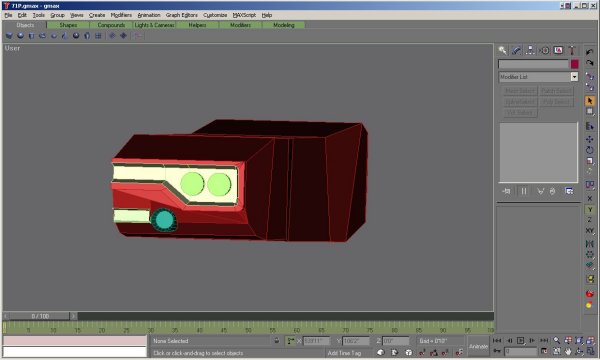Toggle the selection lock padlock

click(x=277, y=340)
